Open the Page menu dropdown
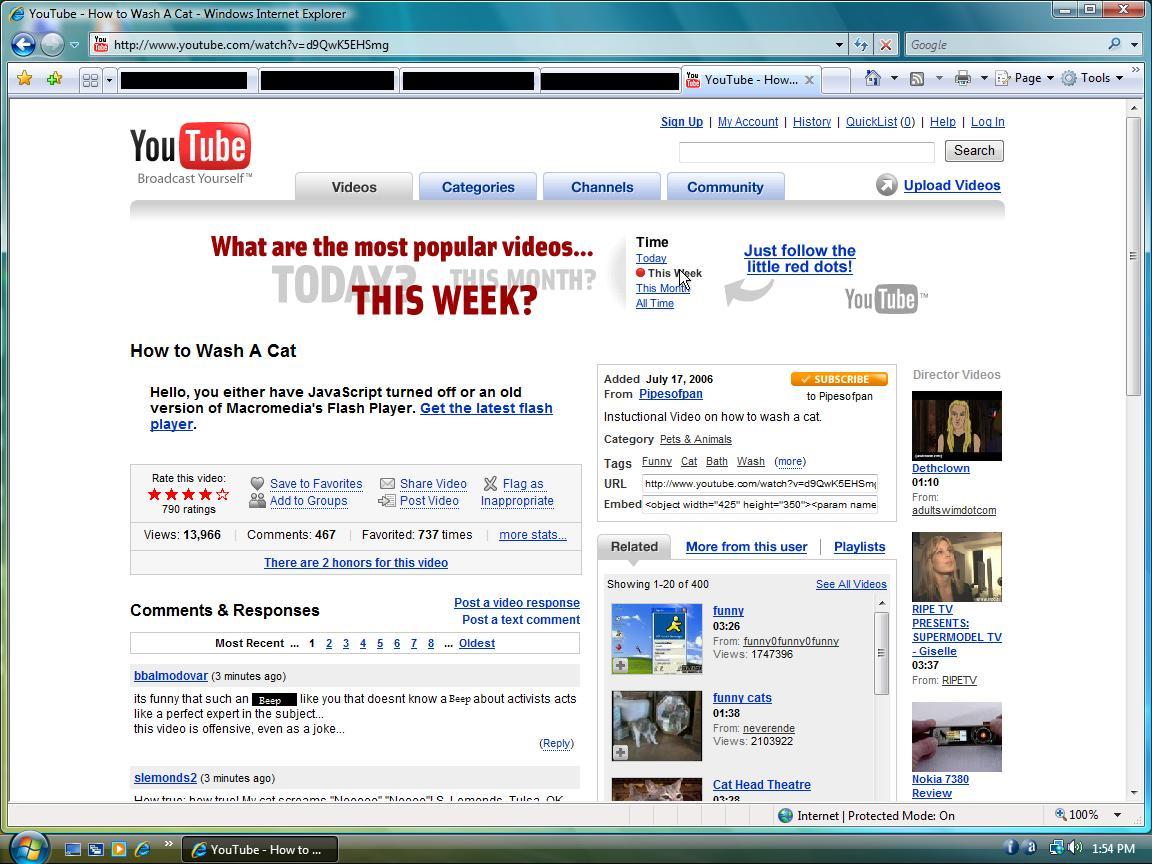Screen dimensions: 1152x864 1028,78
